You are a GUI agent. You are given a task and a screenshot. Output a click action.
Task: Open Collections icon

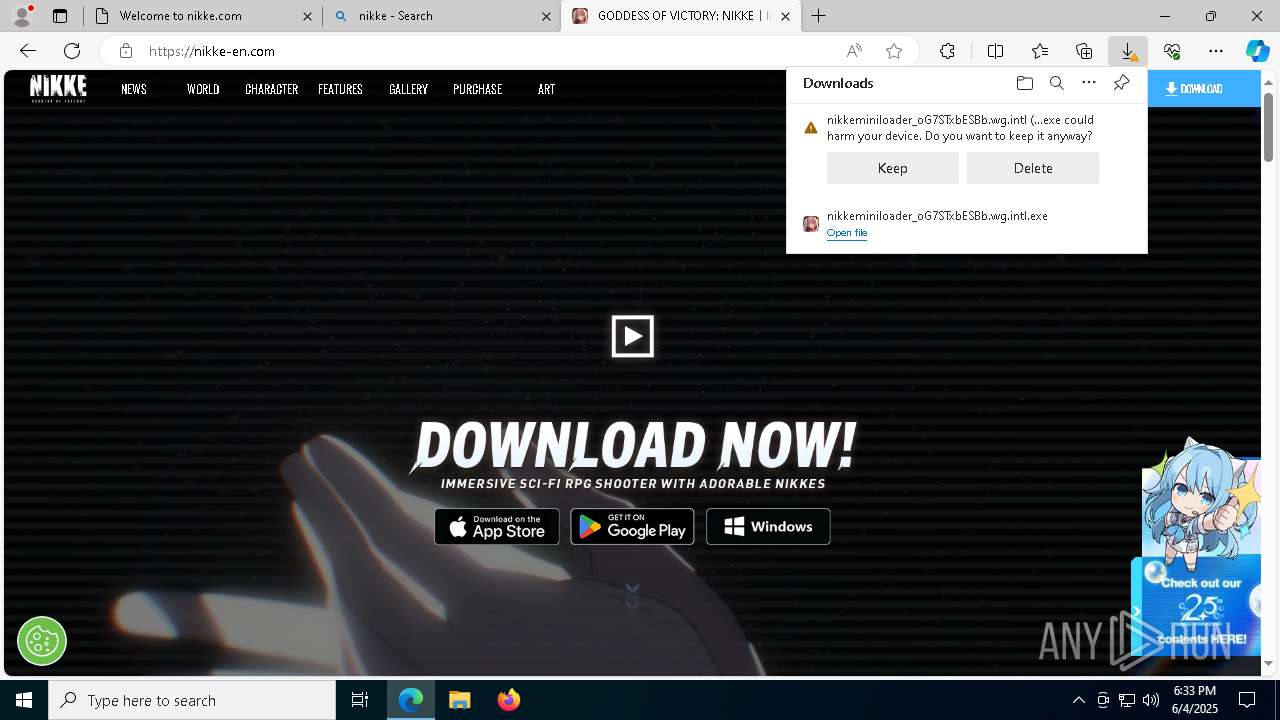pos(1084,51)
